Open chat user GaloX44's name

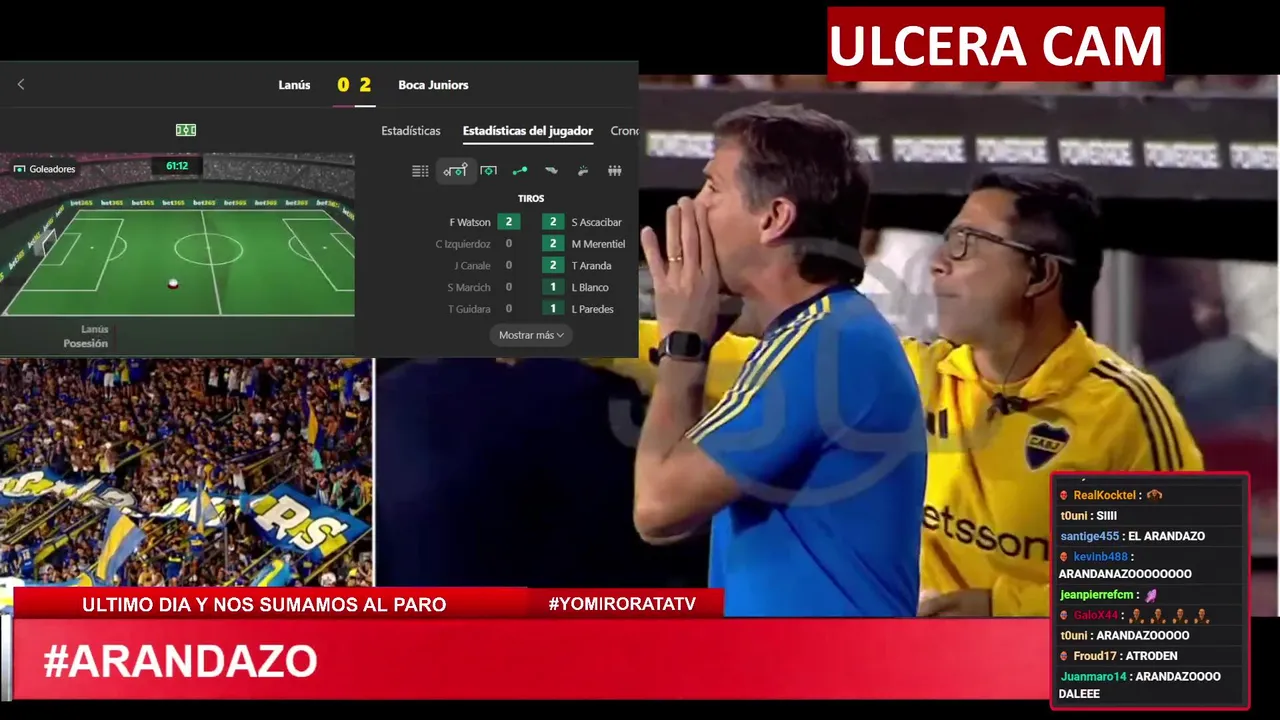click(1096, 616)
